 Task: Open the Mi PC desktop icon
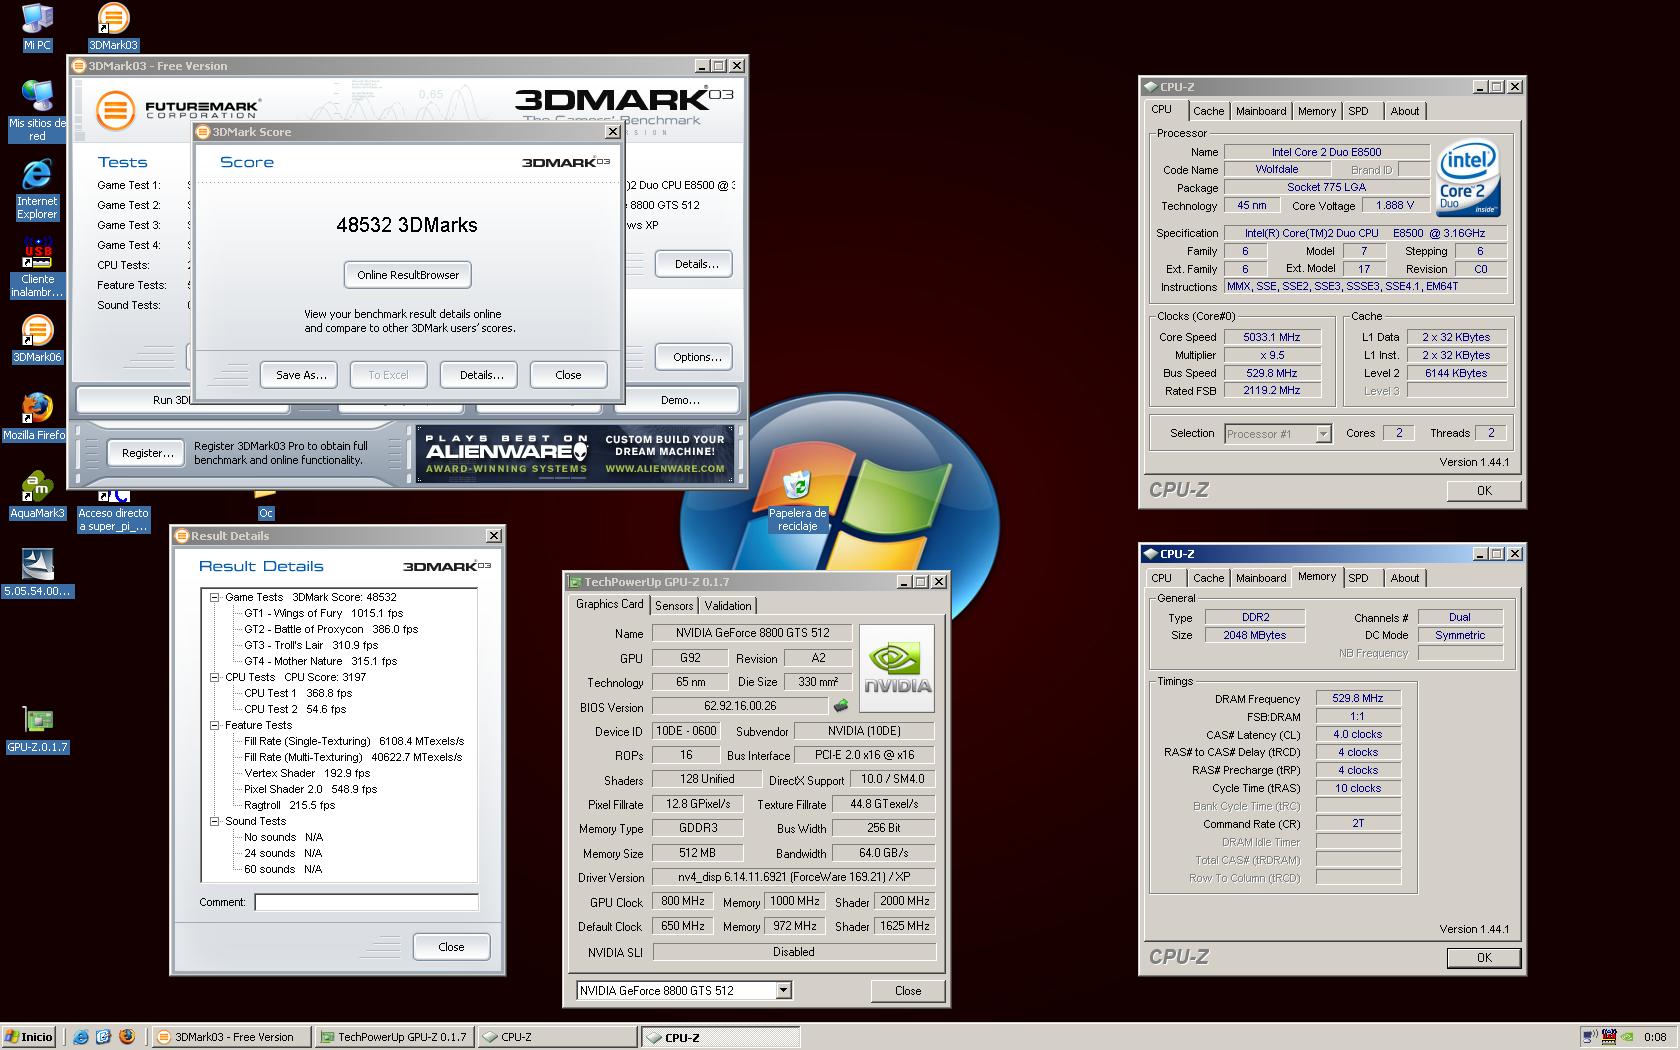(x=37, y=27)
